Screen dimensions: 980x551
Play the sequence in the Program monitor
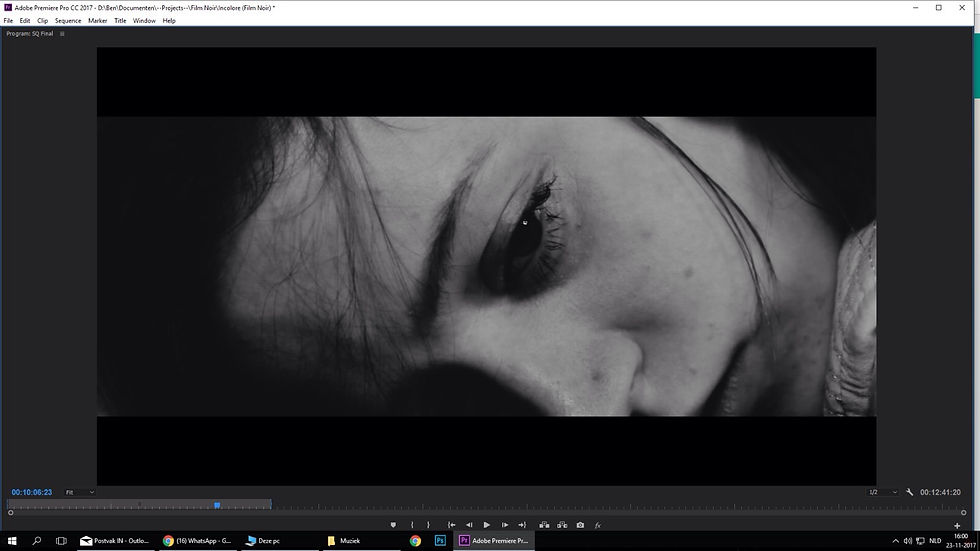[487, 525]
